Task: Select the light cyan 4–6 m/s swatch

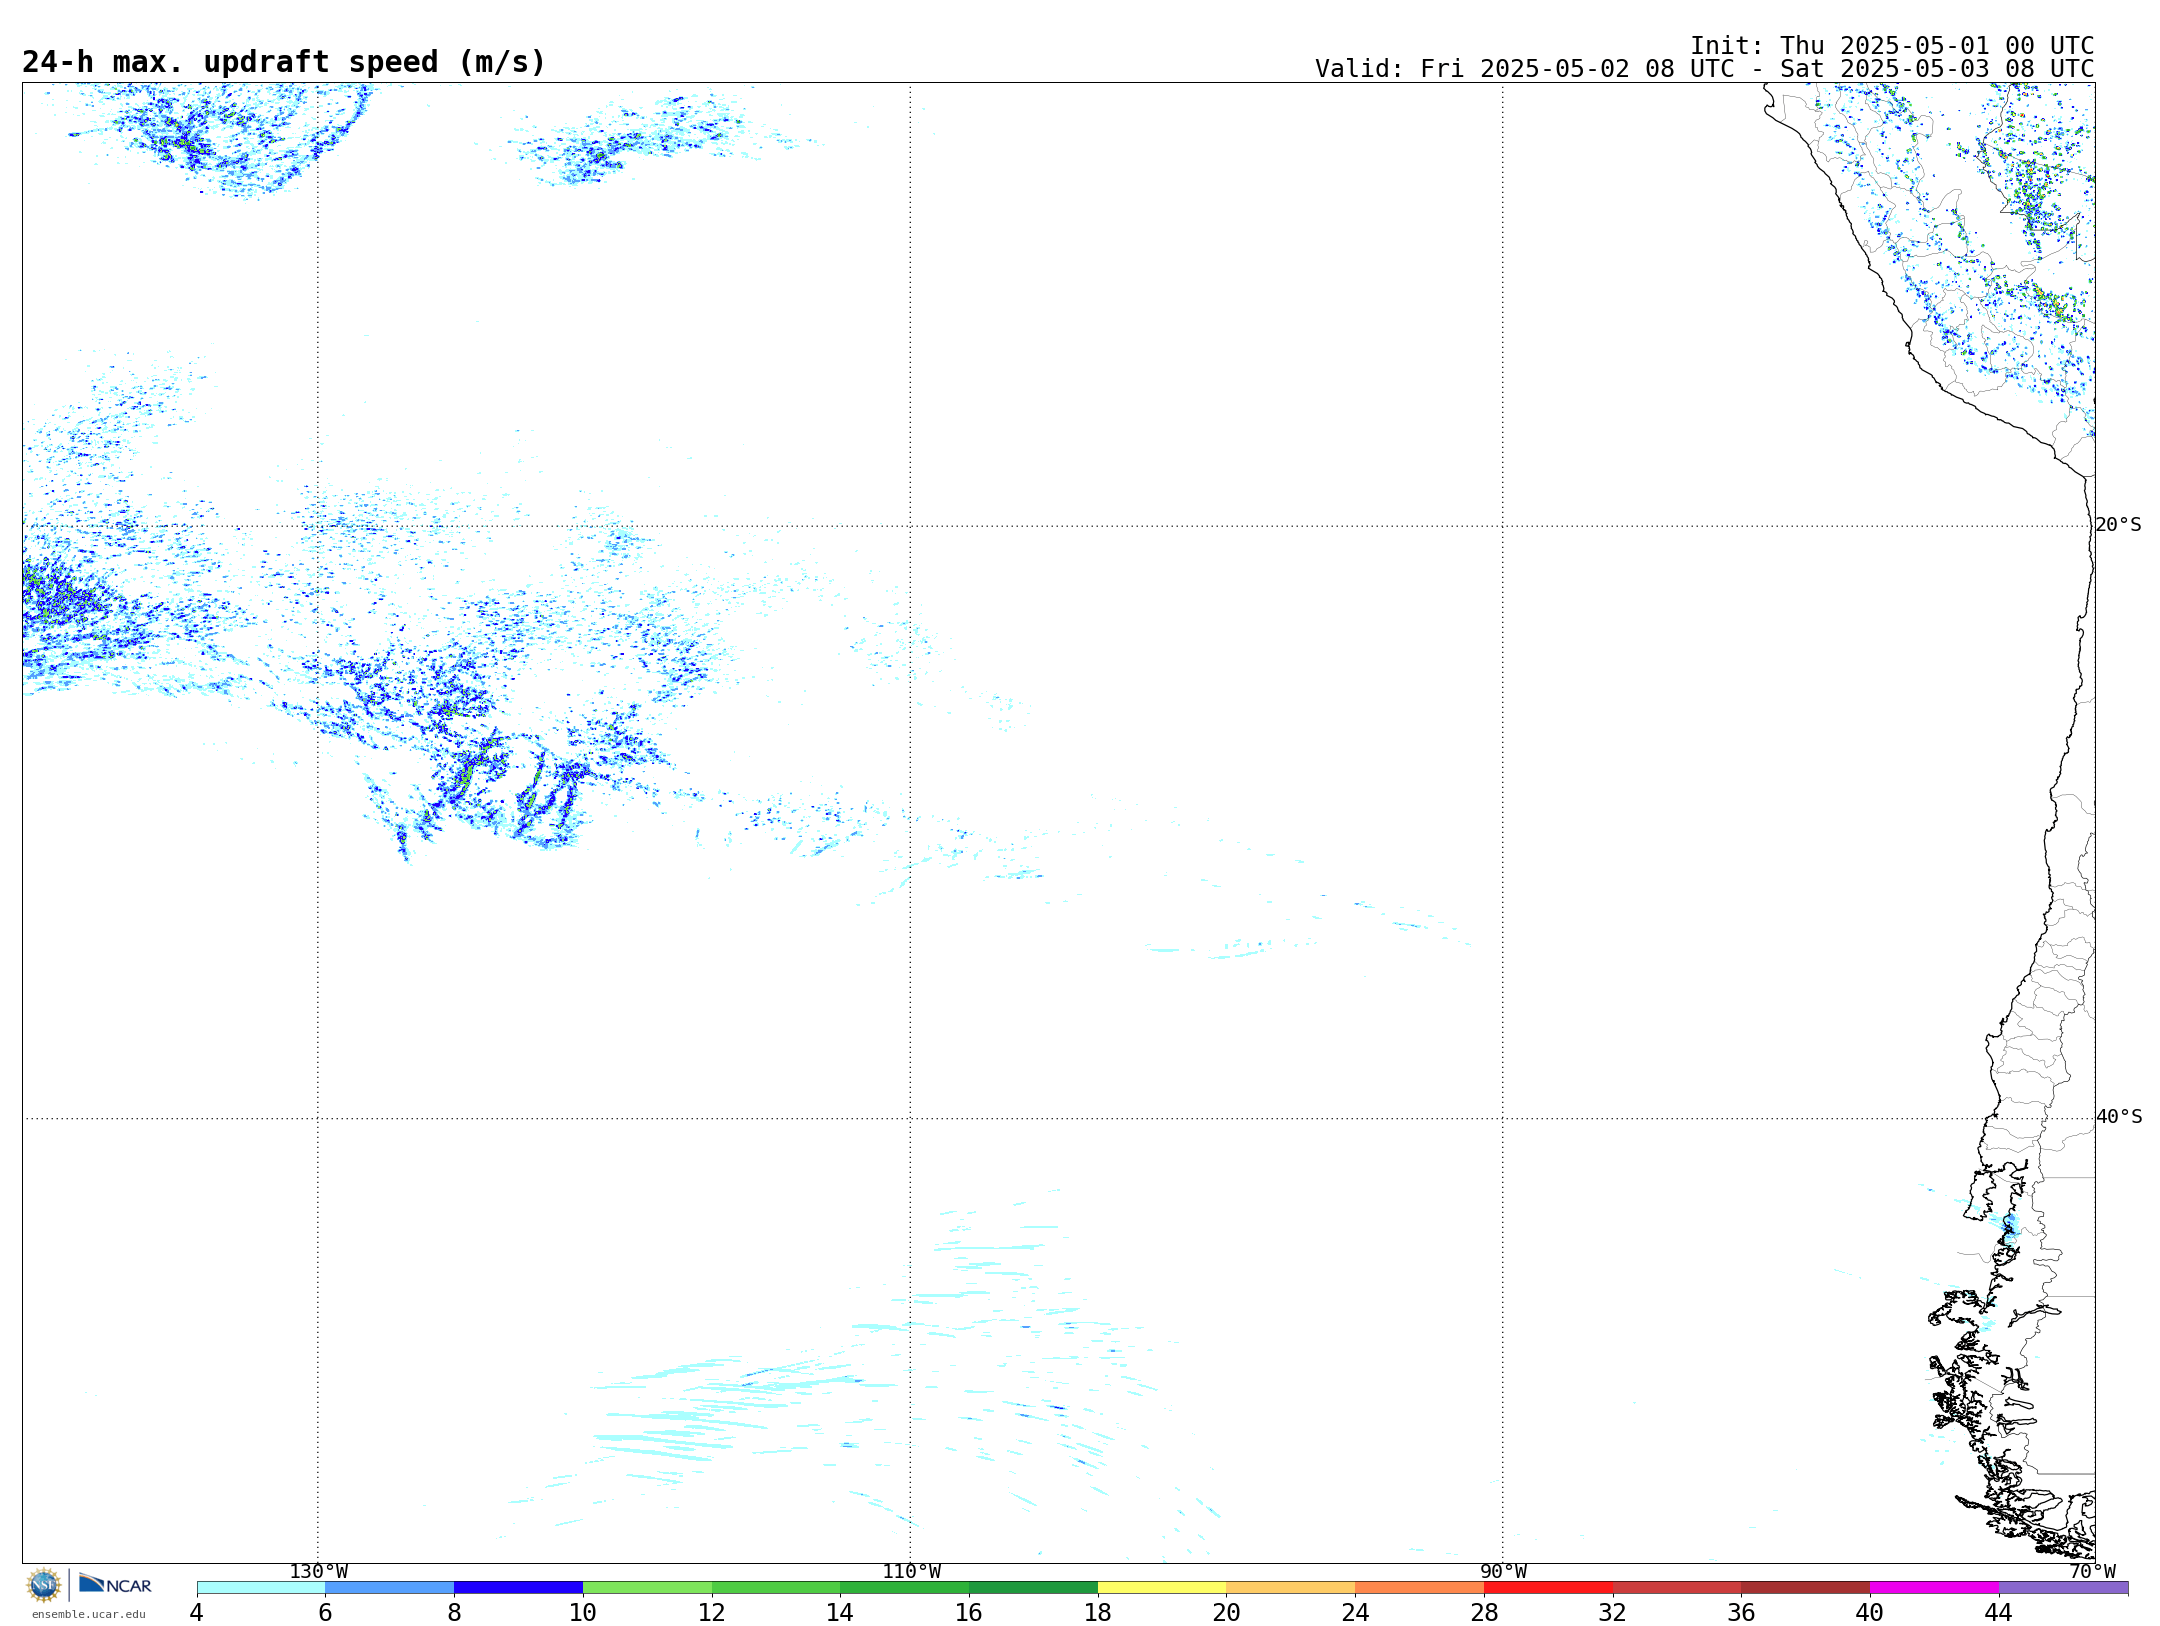Action: [x=261, y=1588]
